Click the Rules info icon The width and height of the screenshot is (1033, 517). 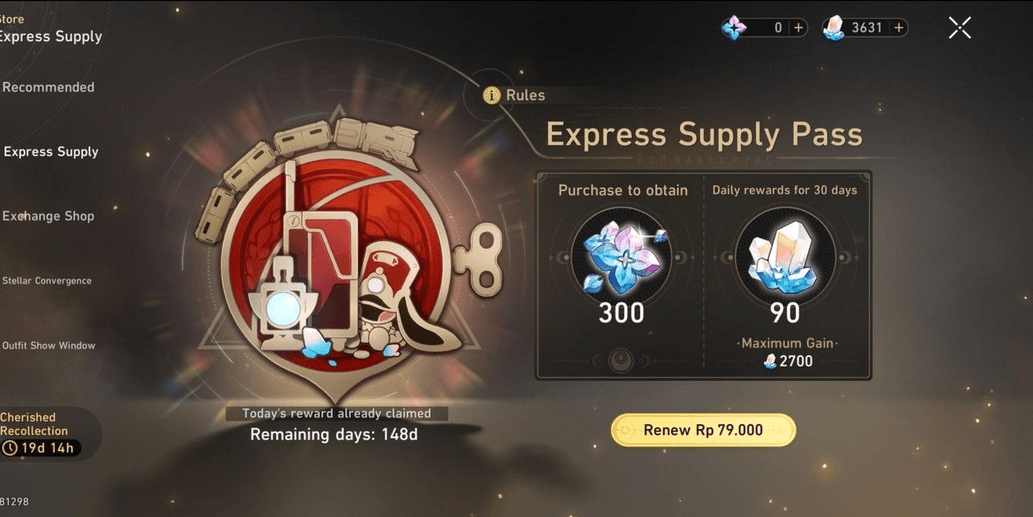[x=491, y=95]
